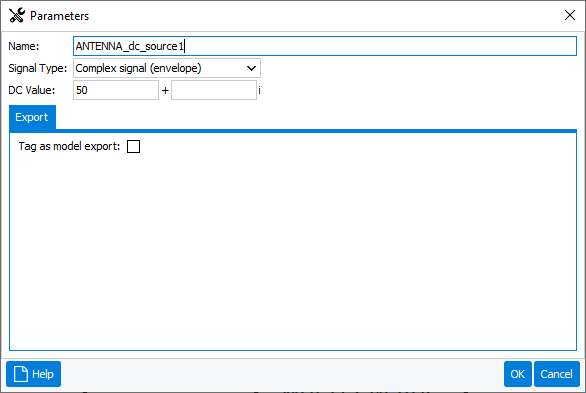Click the empty imaginary part DC Value field
This screenshot has width=586, height=393.
coord(214,90)
